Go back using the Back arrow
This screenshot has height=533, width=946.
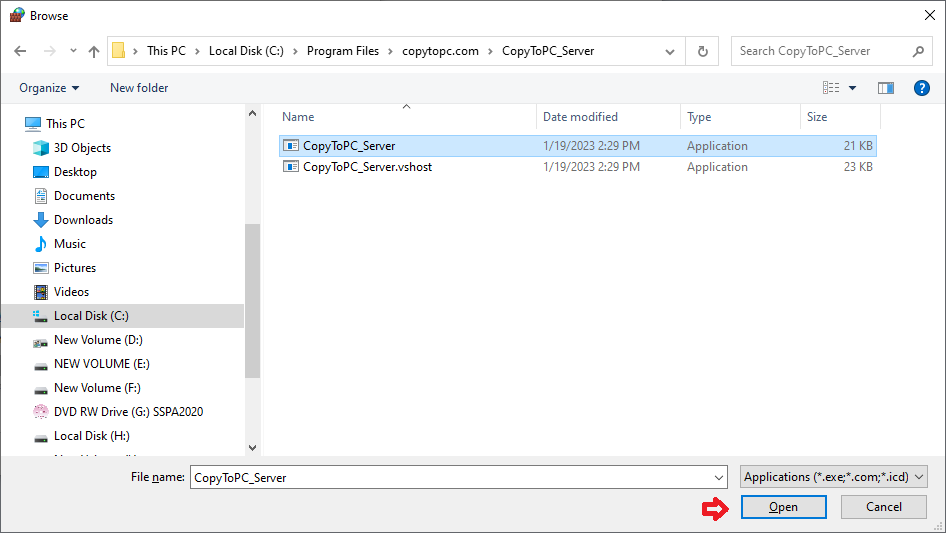(x=20, y=51)
